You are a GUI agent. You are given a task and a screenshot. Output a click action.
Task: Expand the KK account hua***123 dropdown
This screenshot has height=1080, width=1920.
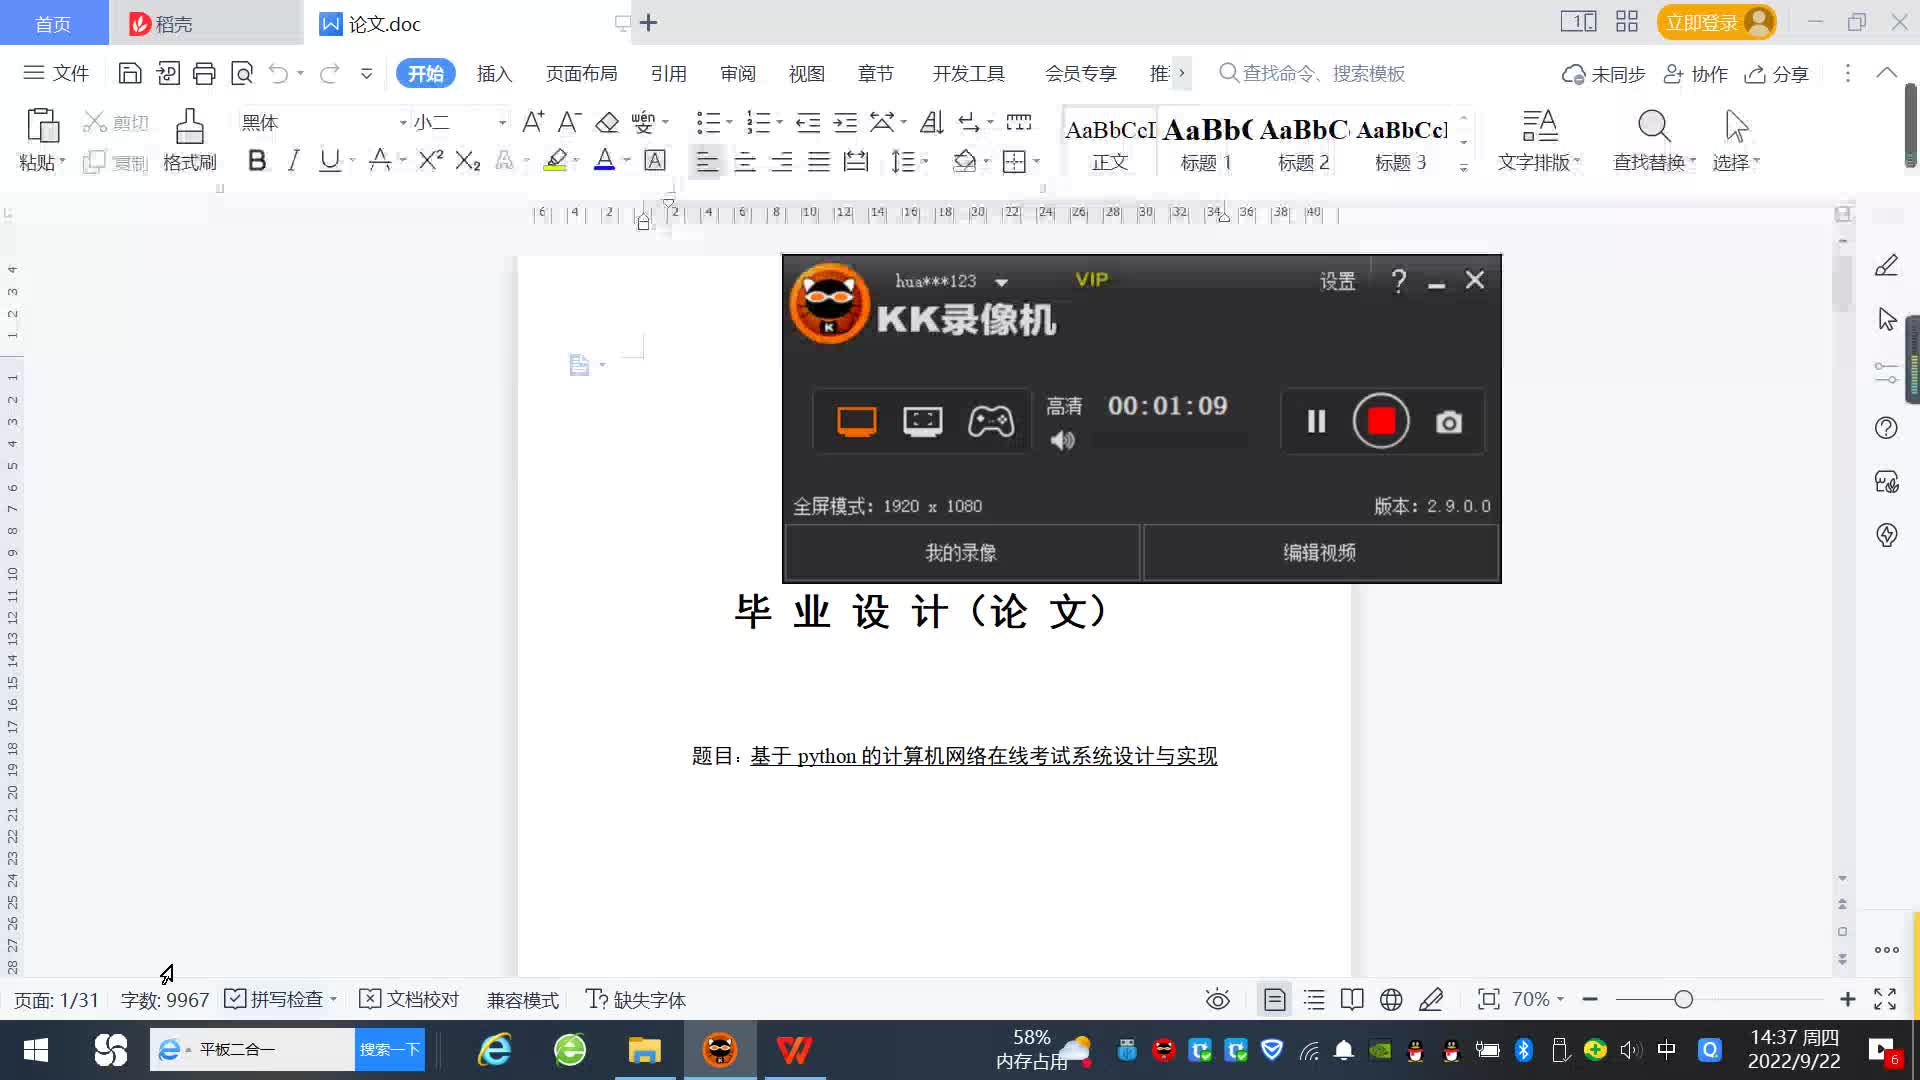[x=1001, y=282]
